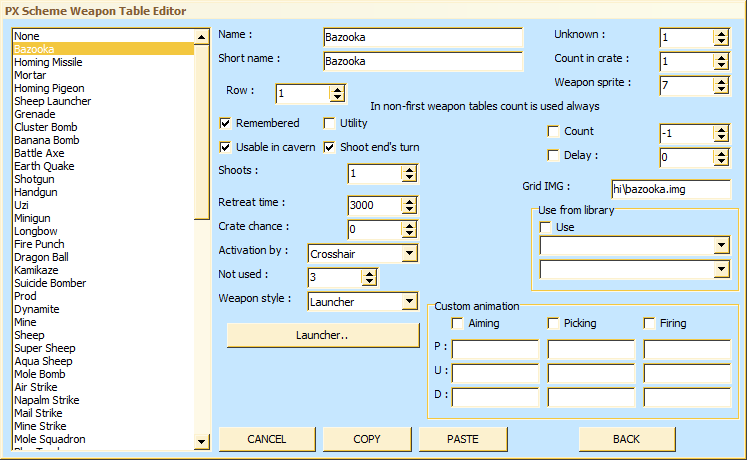747x460 pixels.
Task: Click the COPY button
Action: [367, 439]
